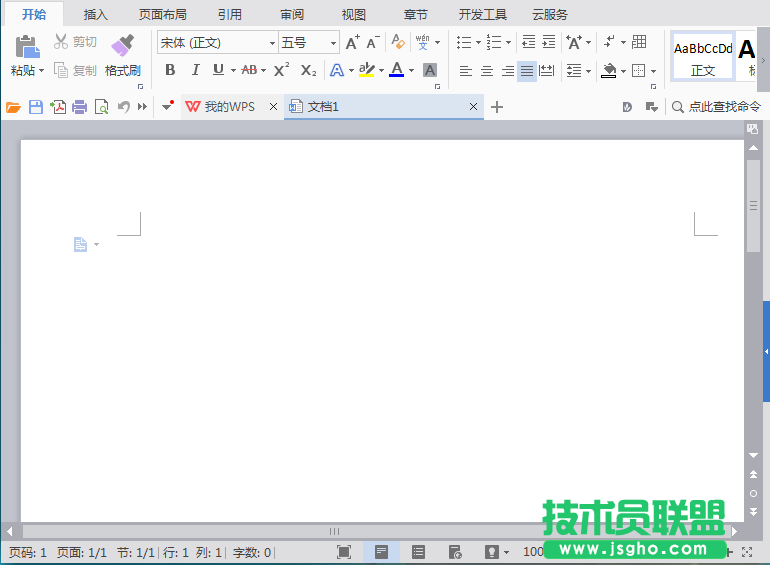Screen dimensions: 770x565
Task: Expand line spacing dropdown arrow
Action: click(x=588, y=71)
